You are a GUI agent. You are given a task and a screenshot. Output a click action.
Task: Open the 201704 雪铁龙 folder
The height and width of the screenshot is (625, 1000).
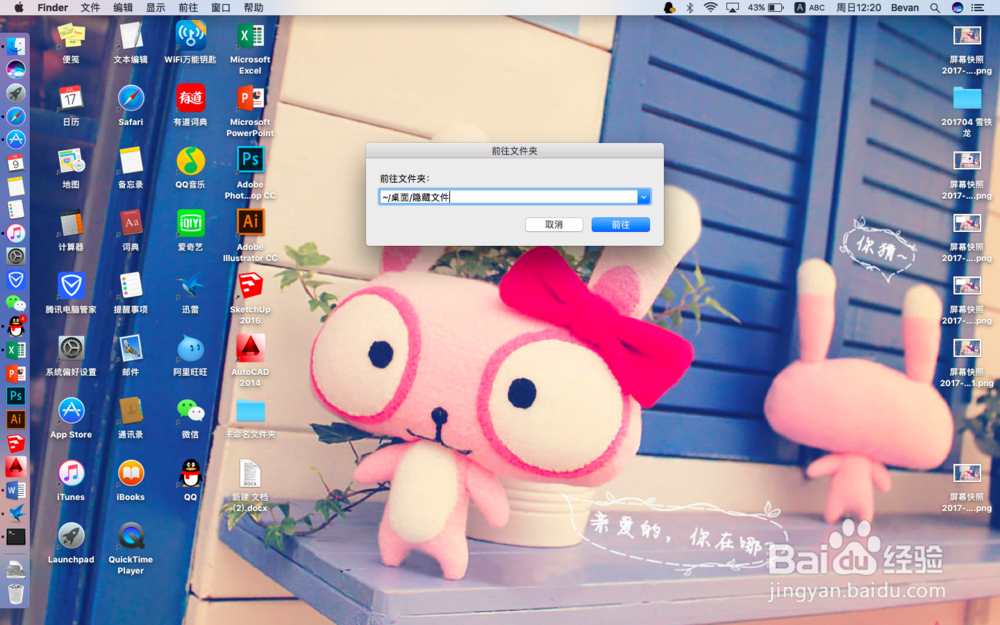pyautogui.click(x=967, y=98)
